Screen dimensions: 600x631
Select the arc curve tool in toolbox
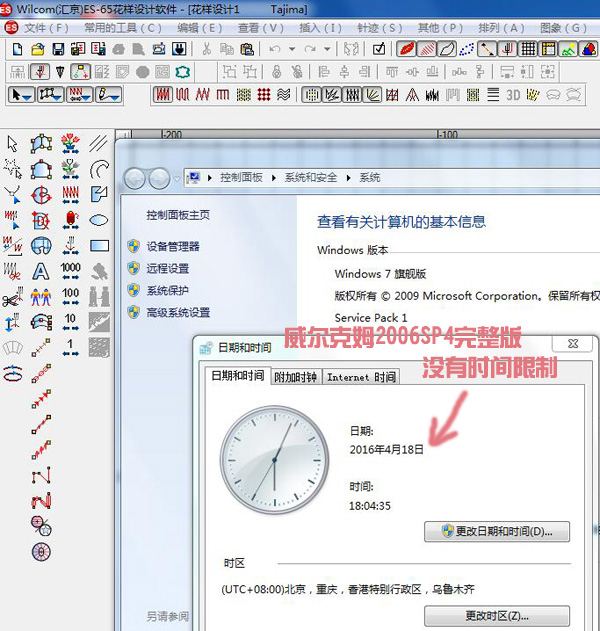click(99, 169)
